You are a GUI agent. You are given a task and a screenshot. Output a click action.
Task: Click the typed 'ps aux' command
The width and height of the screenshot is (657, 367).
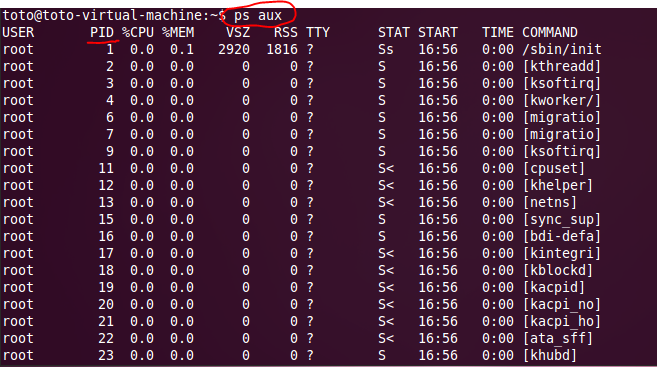[x=258, y=16]
